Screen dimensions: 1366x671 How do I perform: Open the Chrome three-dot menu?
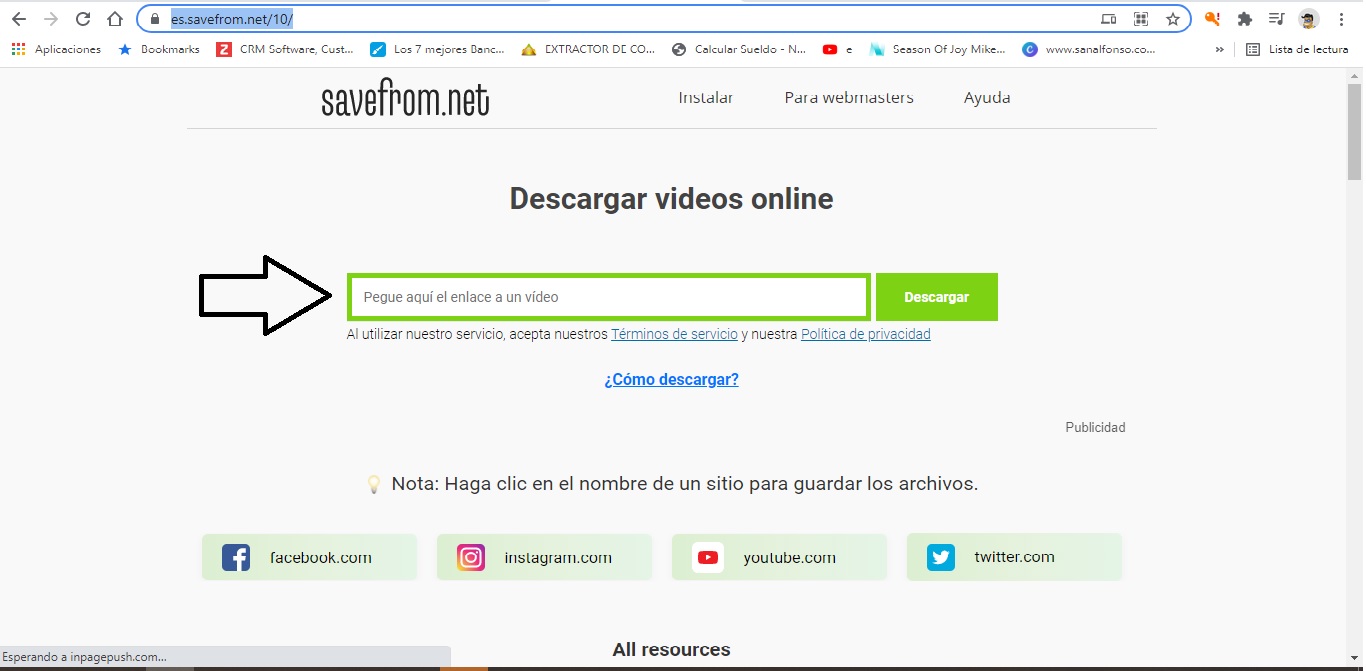(1341, 19)
